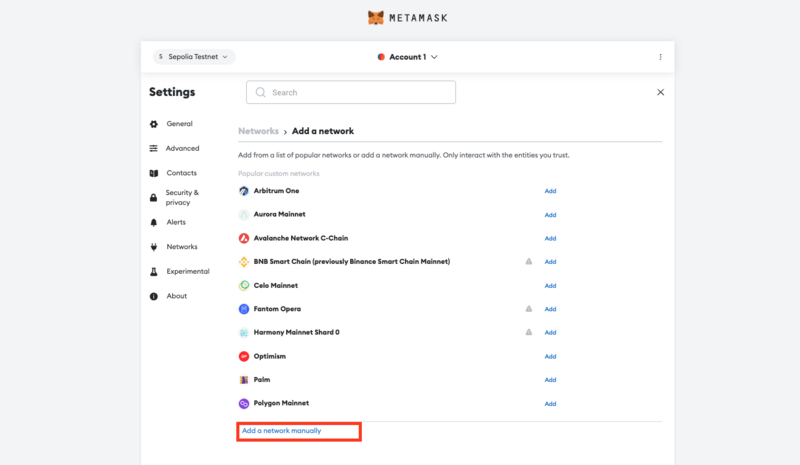
Task: Click the Palm logo icon
Action: tap(244, 380)
